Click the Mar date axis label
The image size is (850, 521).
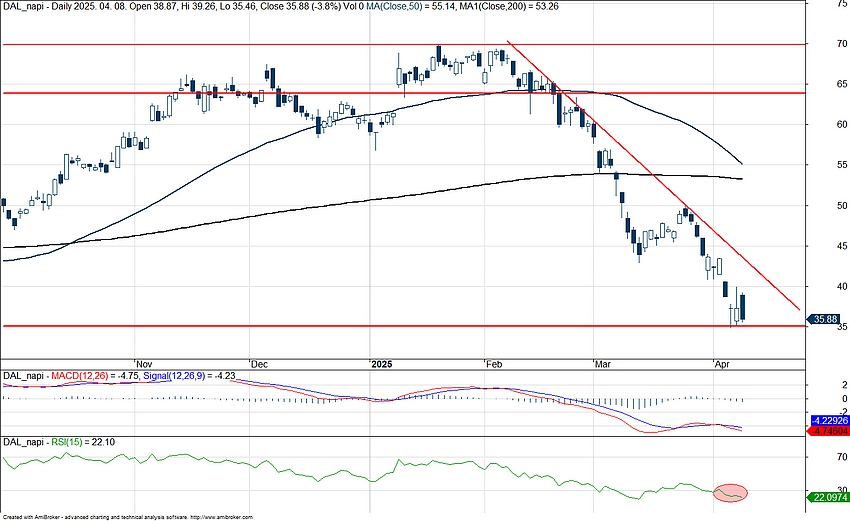tap(603, 364)
